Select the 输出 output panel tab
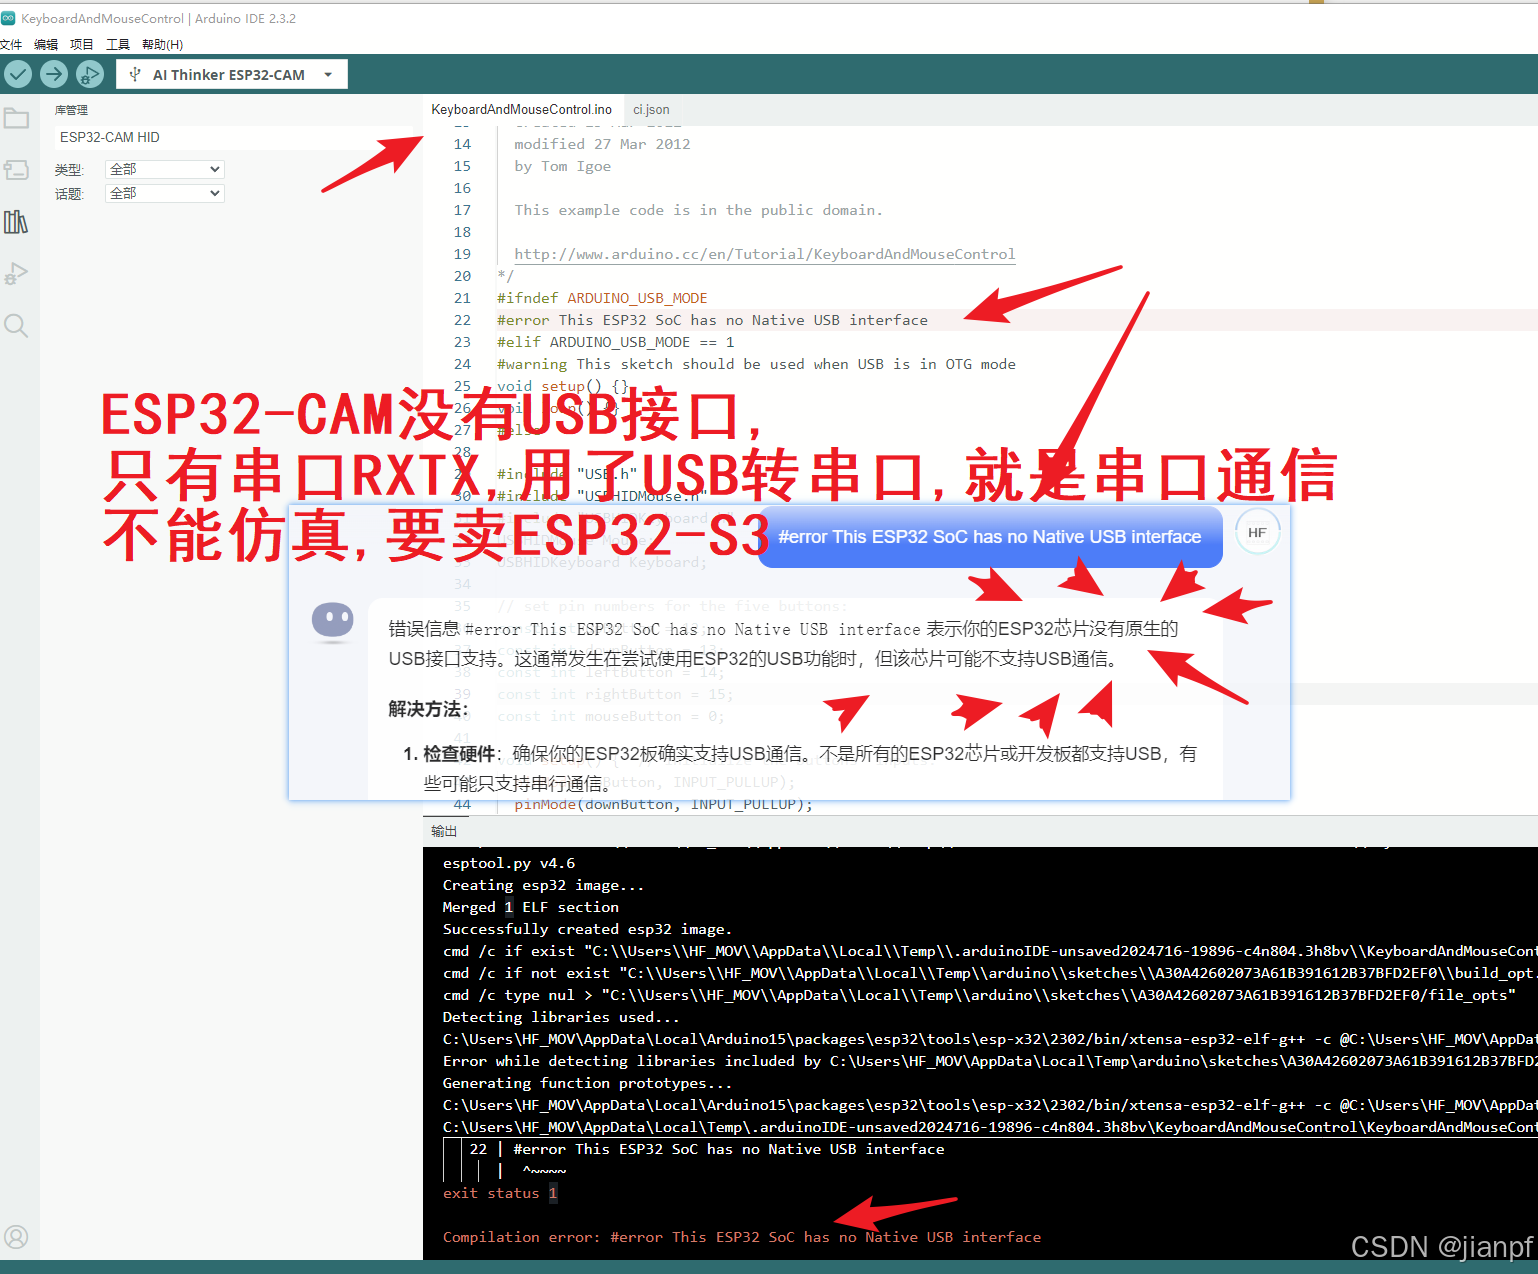Screen dimensions: 1538x1274 pyautogui.click(x=444, y=831)
